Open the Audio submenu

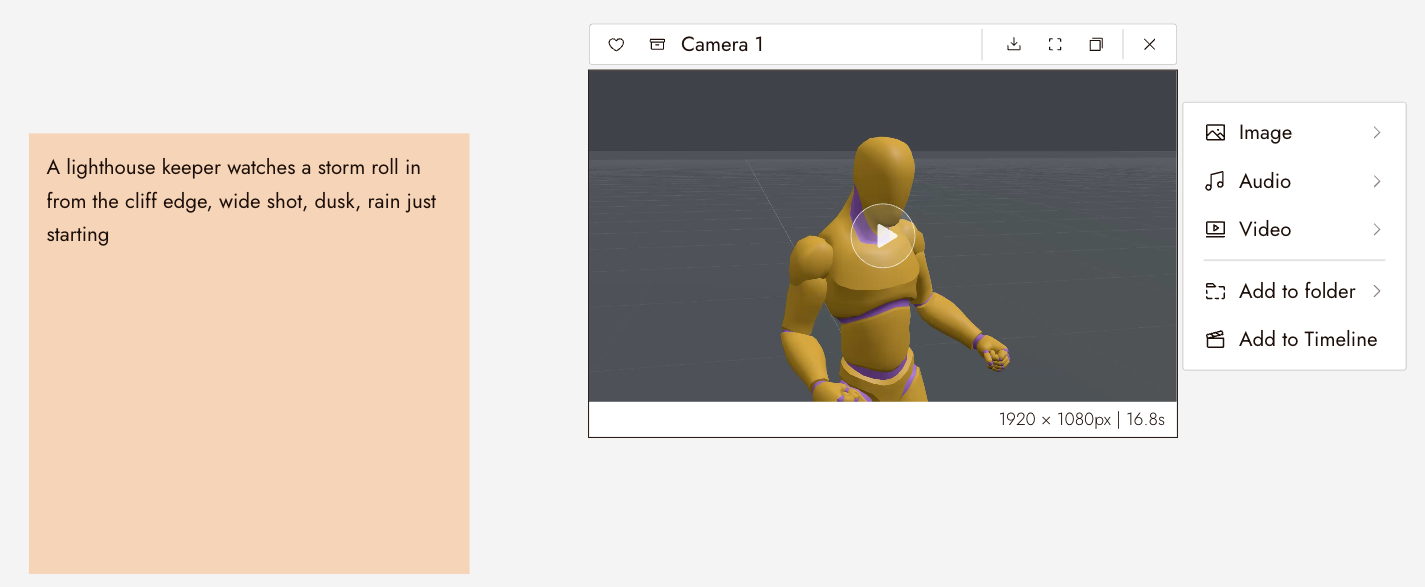pyautogui.click(x=1294, y=181)
